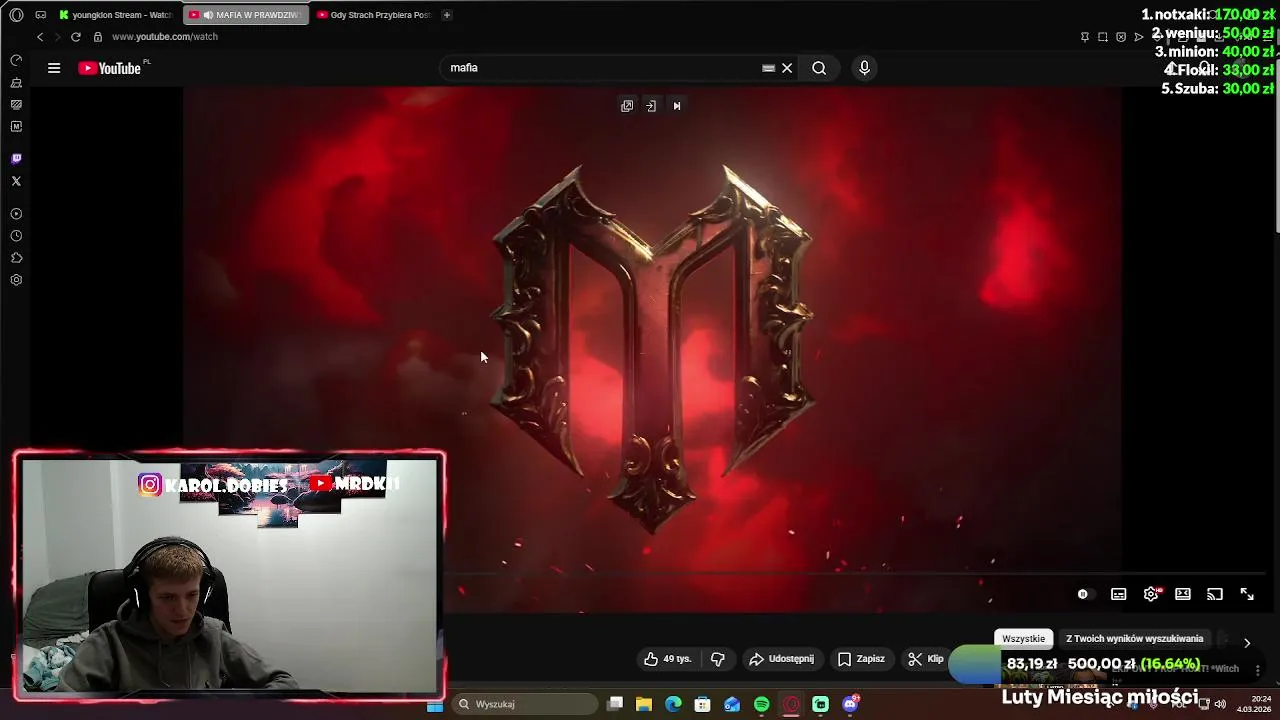Open Discord from the taskbar

coord(851,704)
